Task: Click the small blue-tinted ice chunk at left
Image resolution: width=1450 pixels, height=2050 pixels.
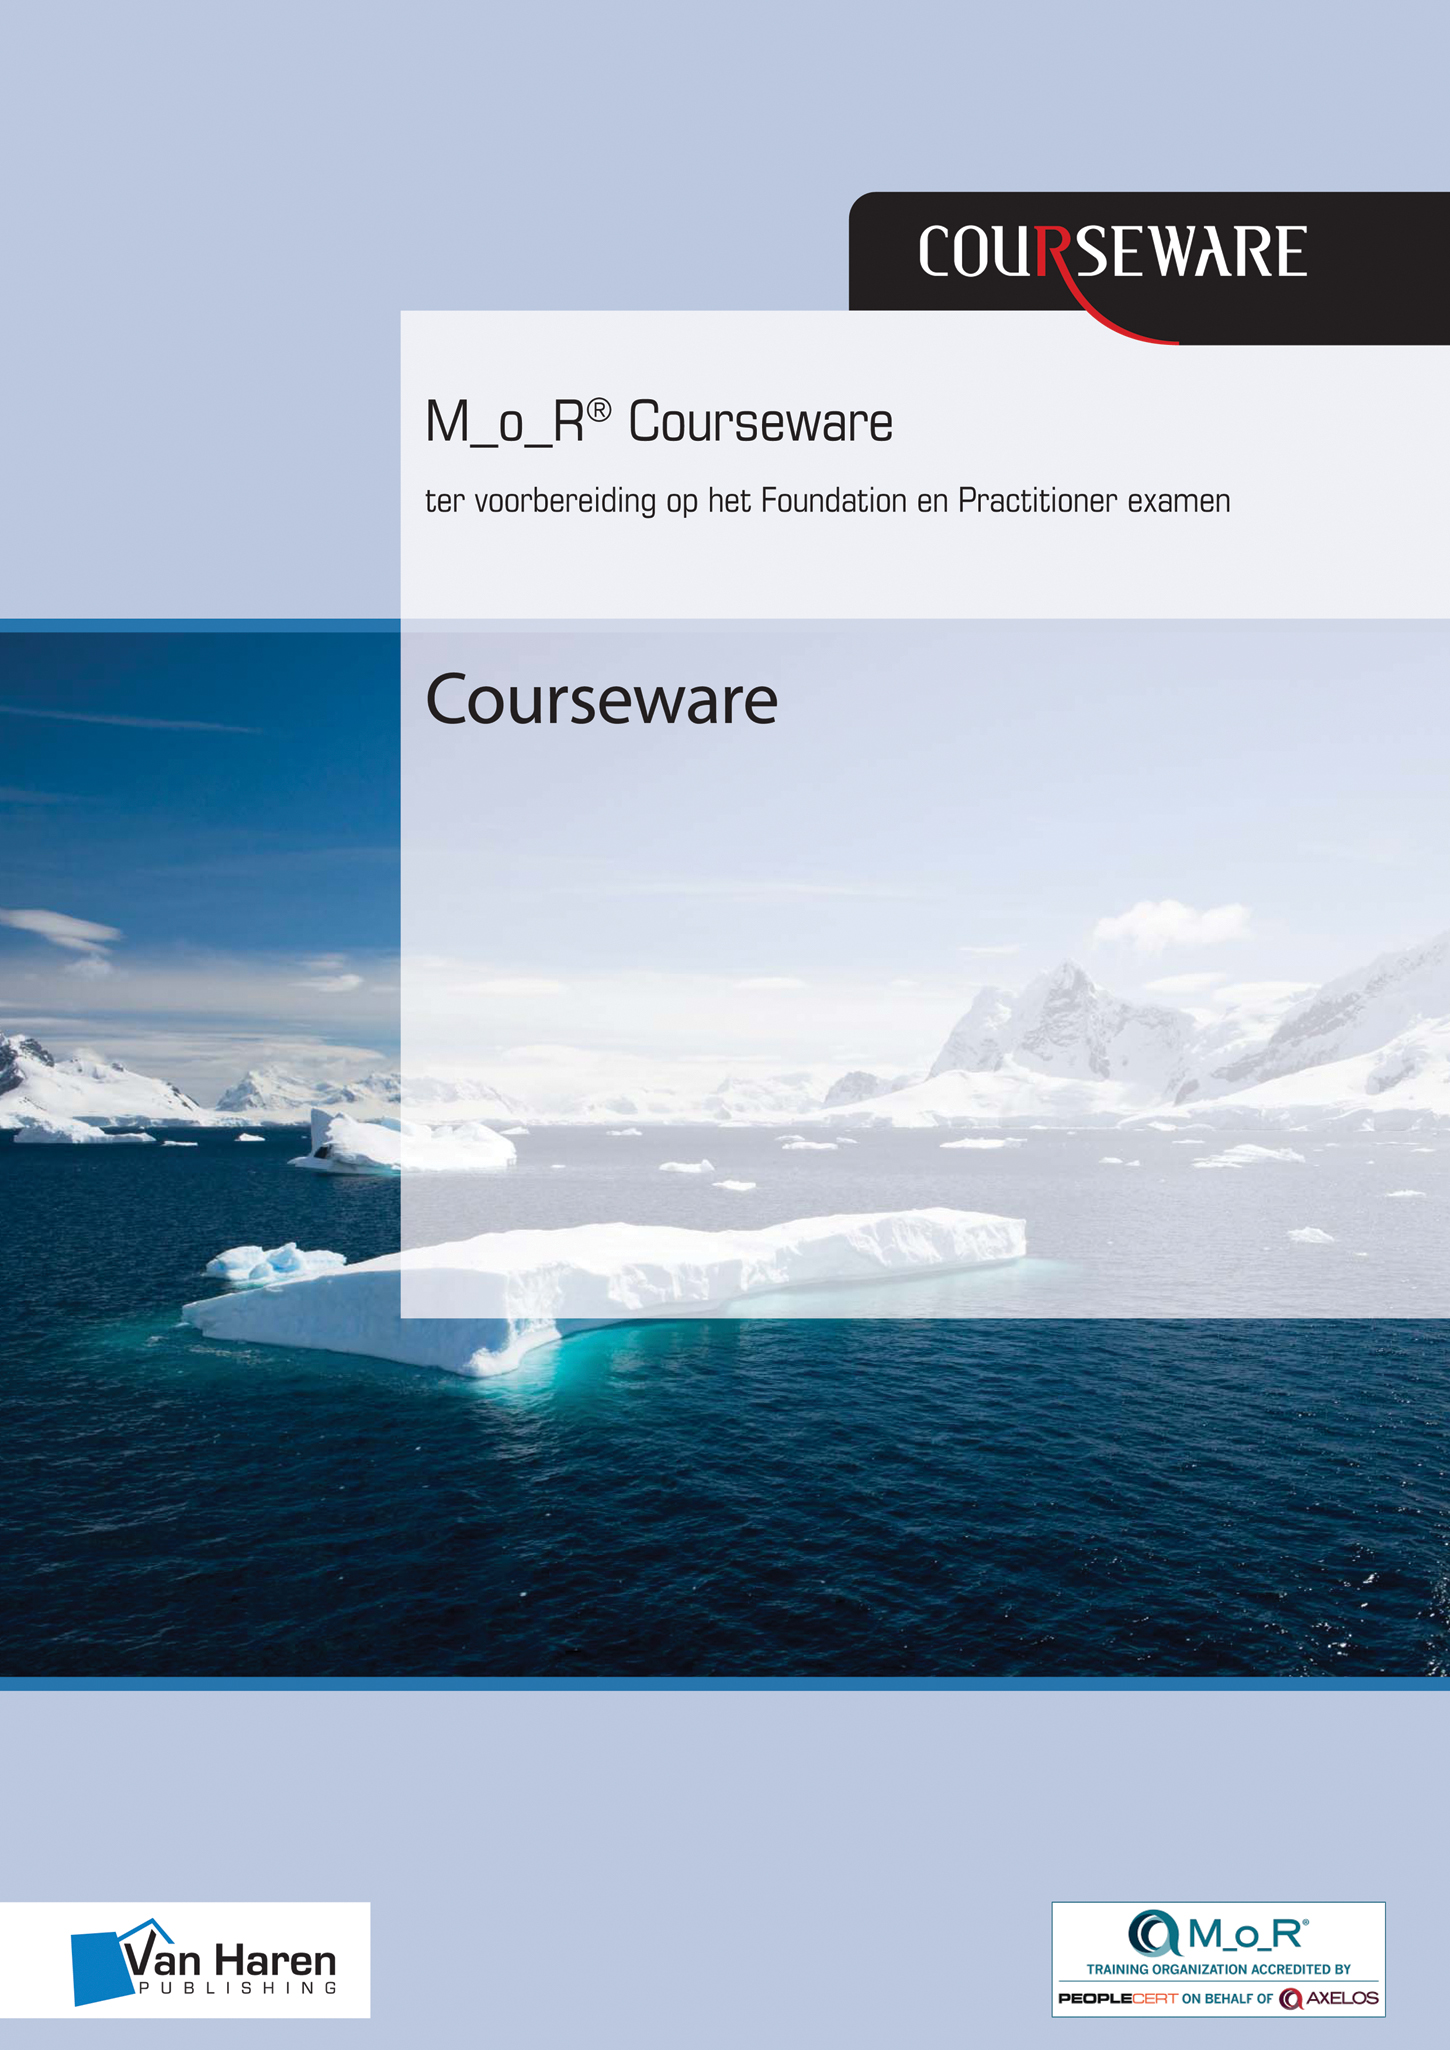Action: [x=272, y=1262]
